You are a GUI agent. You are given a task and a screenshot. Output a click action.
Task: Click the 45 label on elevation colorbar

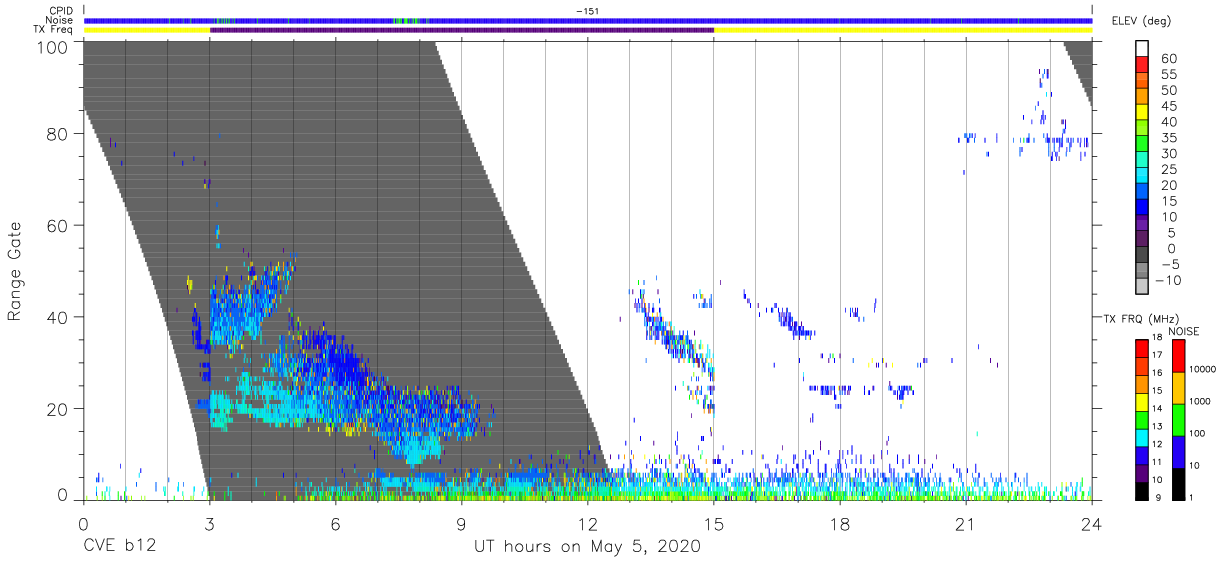pos(1167,106)
